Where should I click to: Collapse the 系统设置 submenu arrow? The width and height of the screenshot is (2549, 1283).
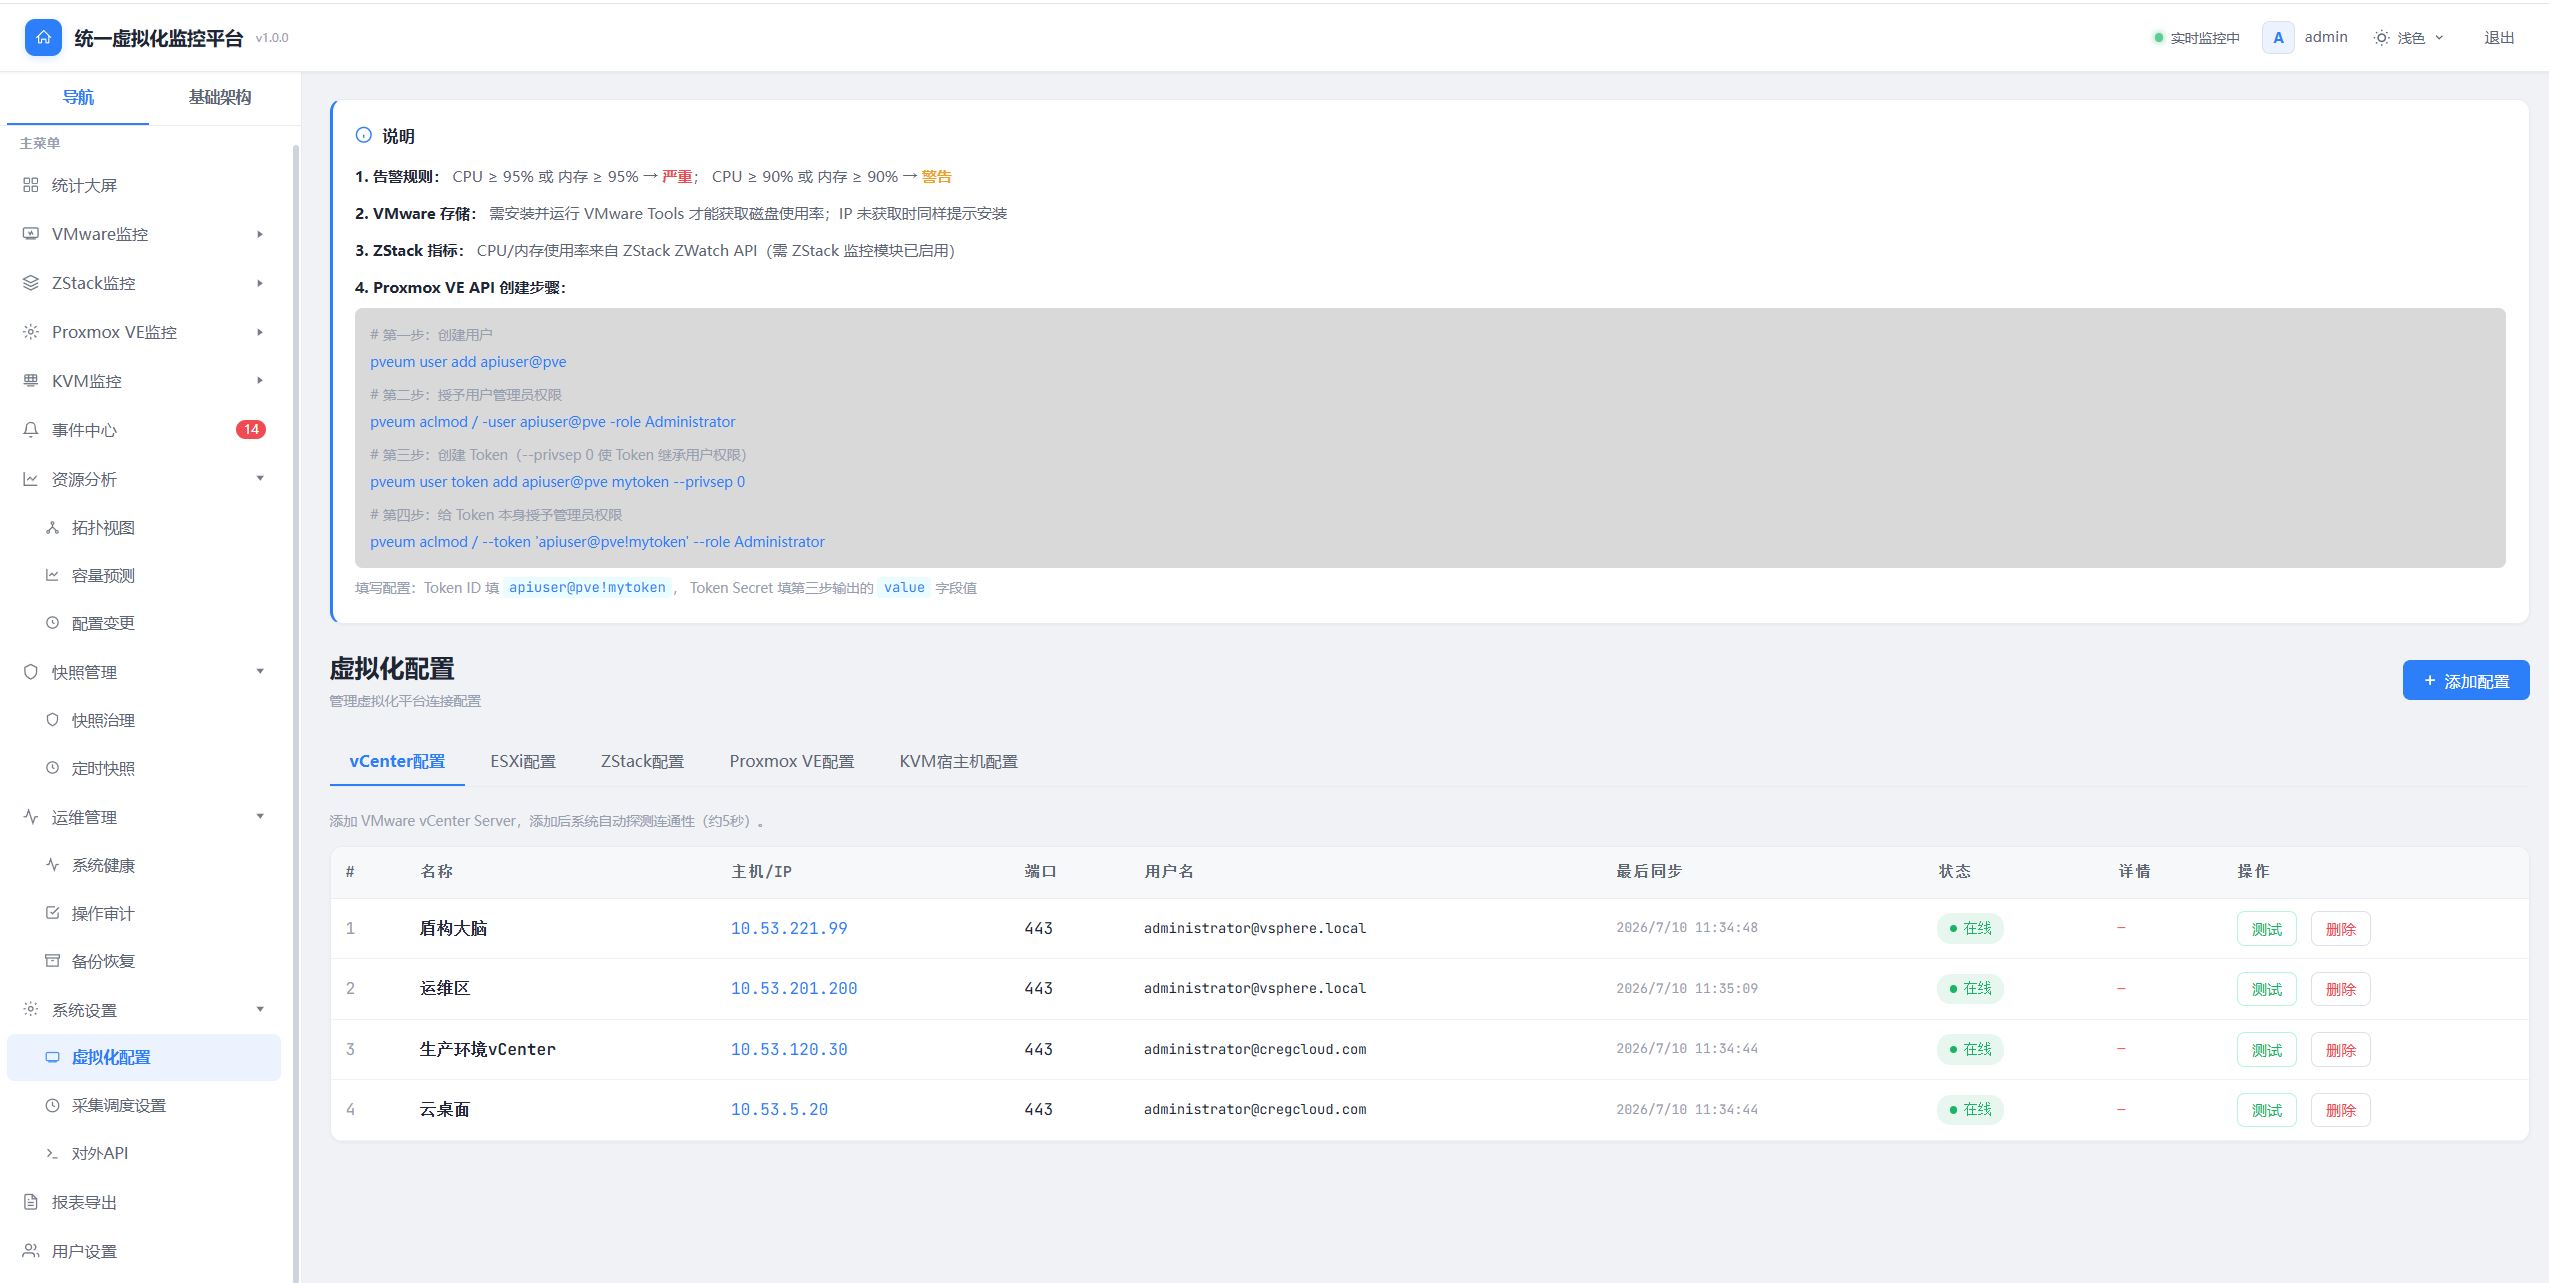pyautogui.click(x=260, y=1009)
